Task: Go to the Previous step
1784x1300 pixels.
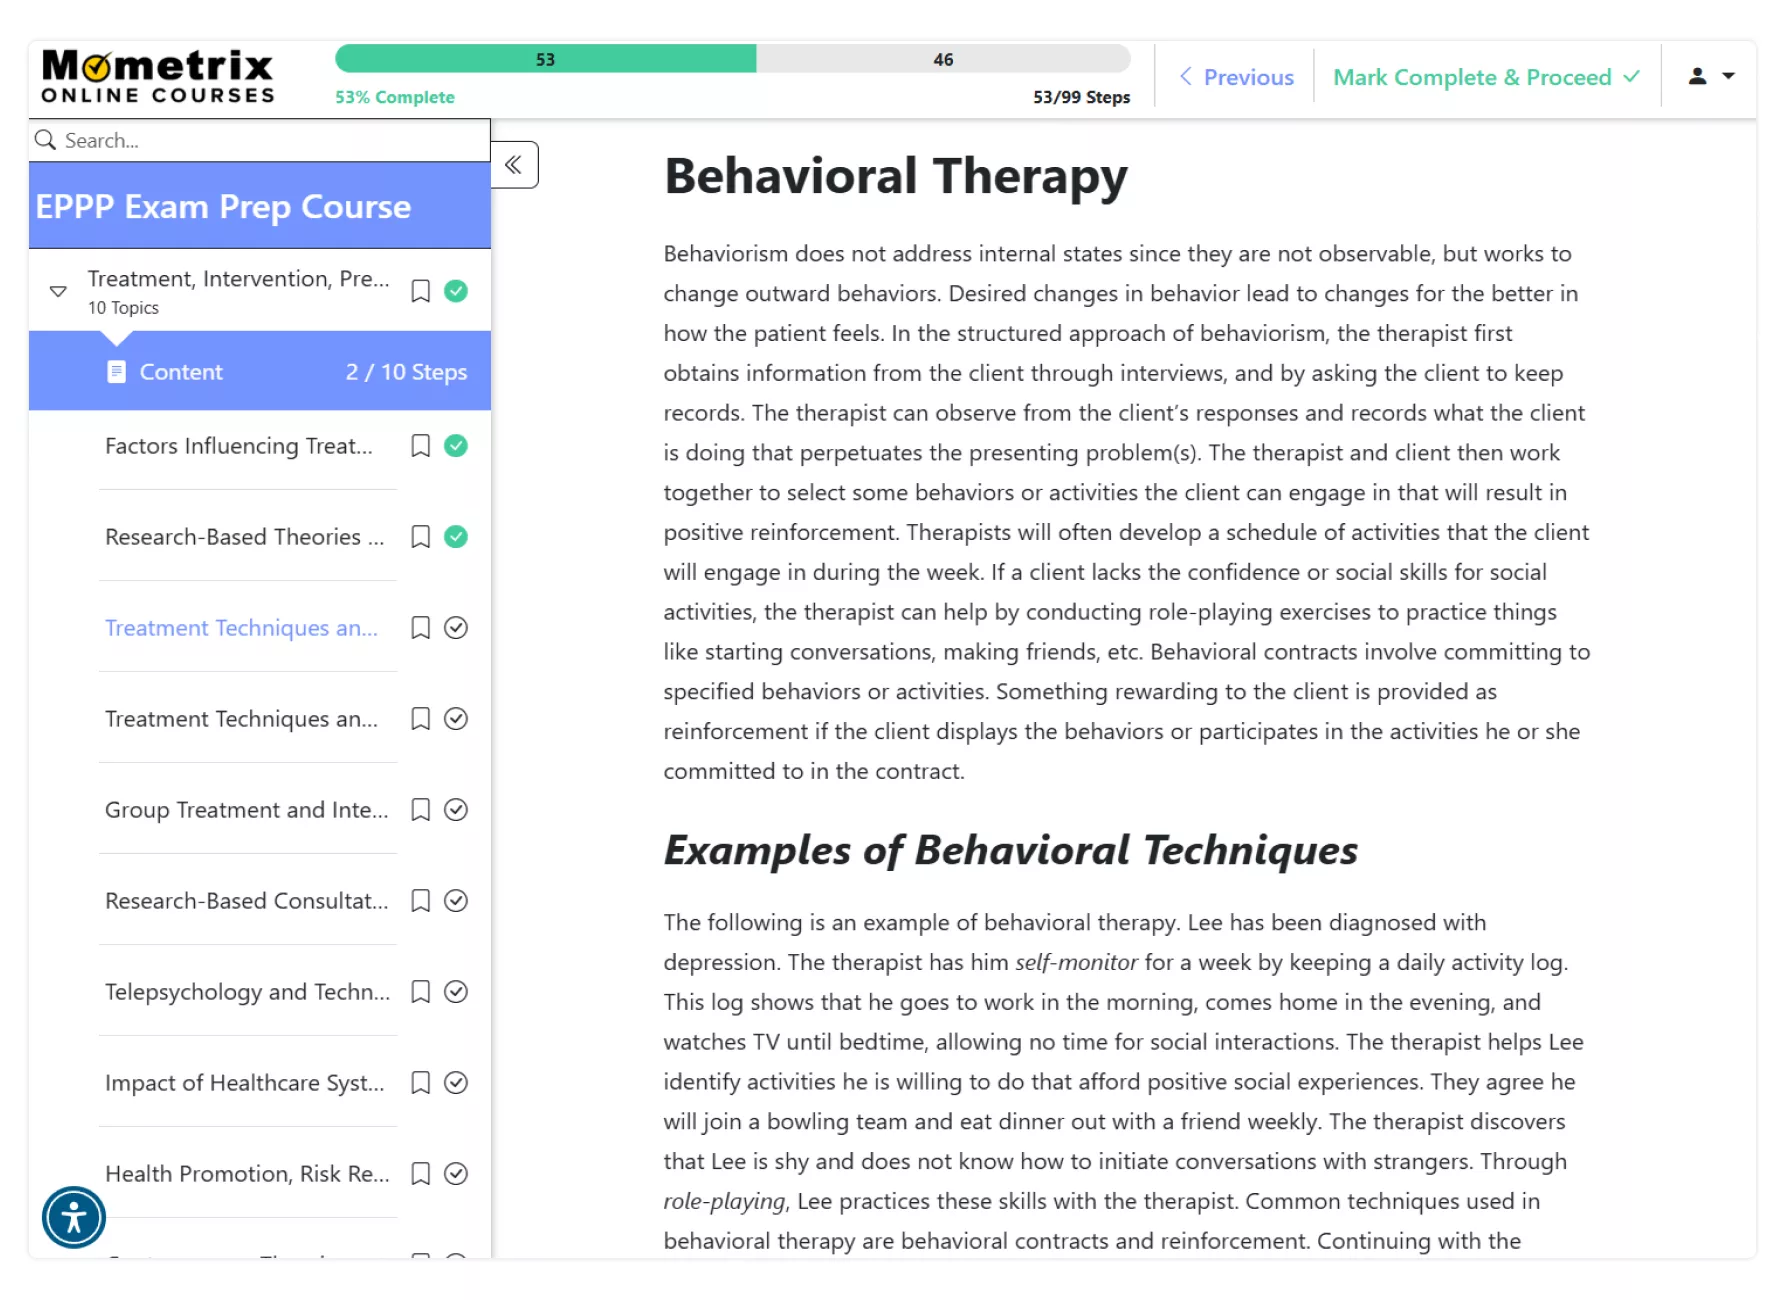Action: click(1236, 77)
